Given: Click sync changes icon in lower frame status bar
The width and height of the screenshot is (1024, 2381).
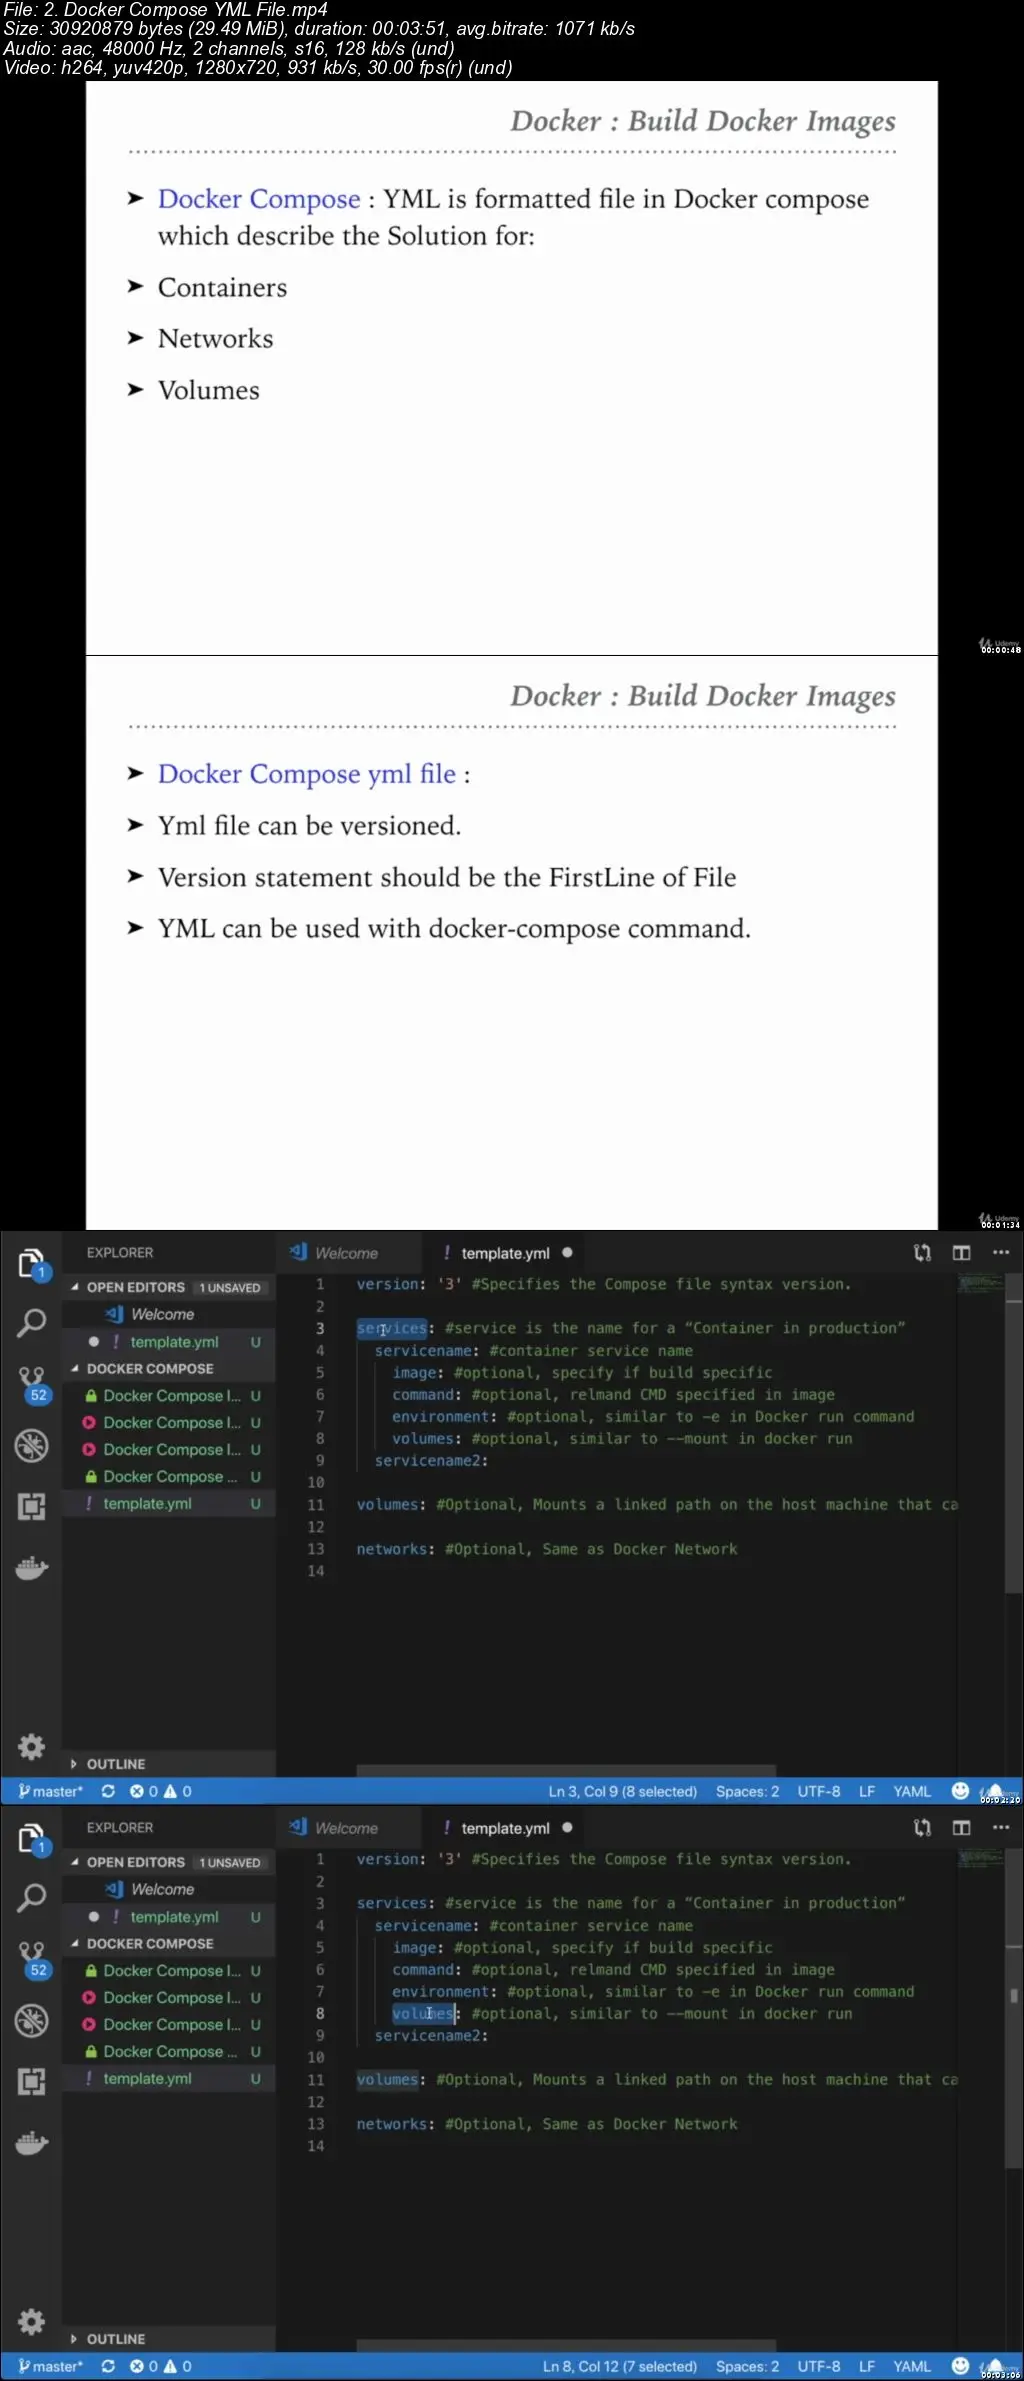Looking at the screenshot, I should pyautogui.click(x=108, y=2366).
